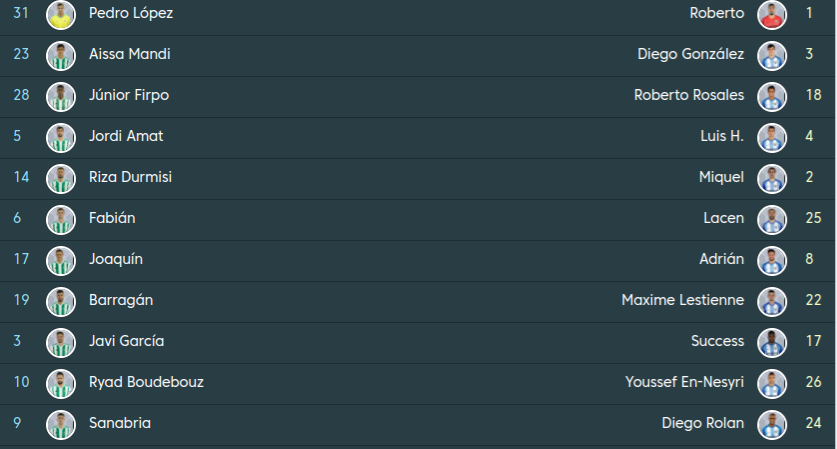Click Sanabria's player avatar icon
Viewport: 837px width, 449px height.
61,424
